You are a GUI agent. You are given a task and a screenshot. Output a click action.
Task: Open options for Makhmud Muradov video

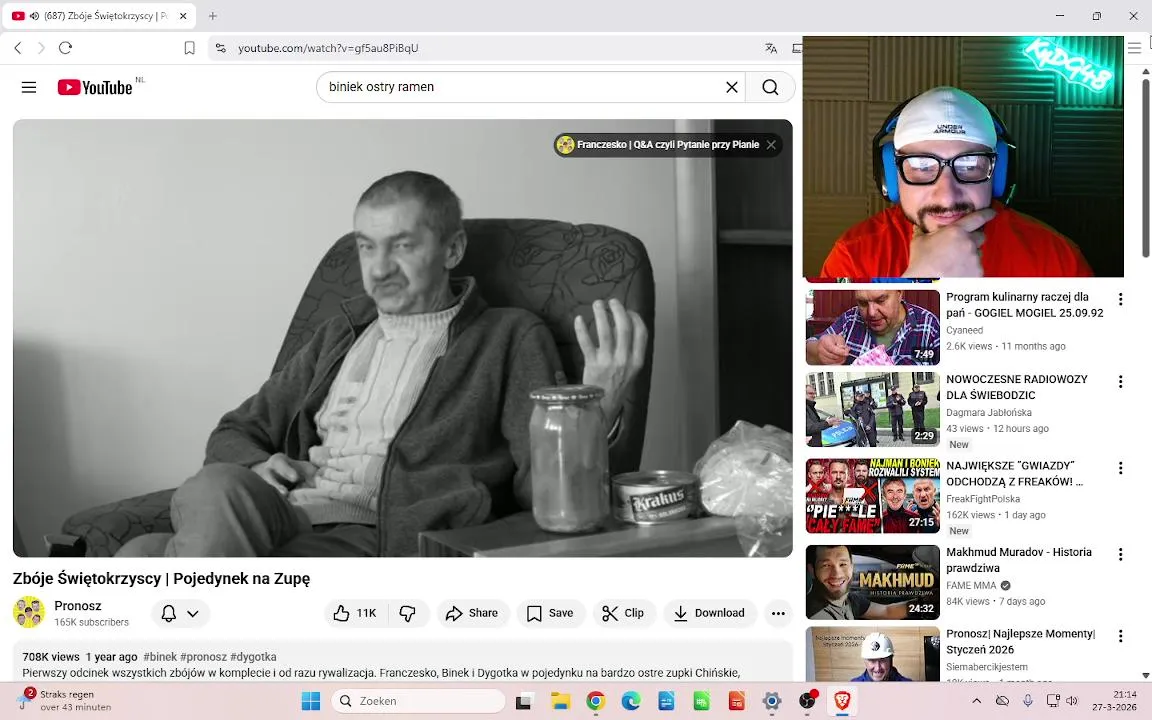point(1120,554)
